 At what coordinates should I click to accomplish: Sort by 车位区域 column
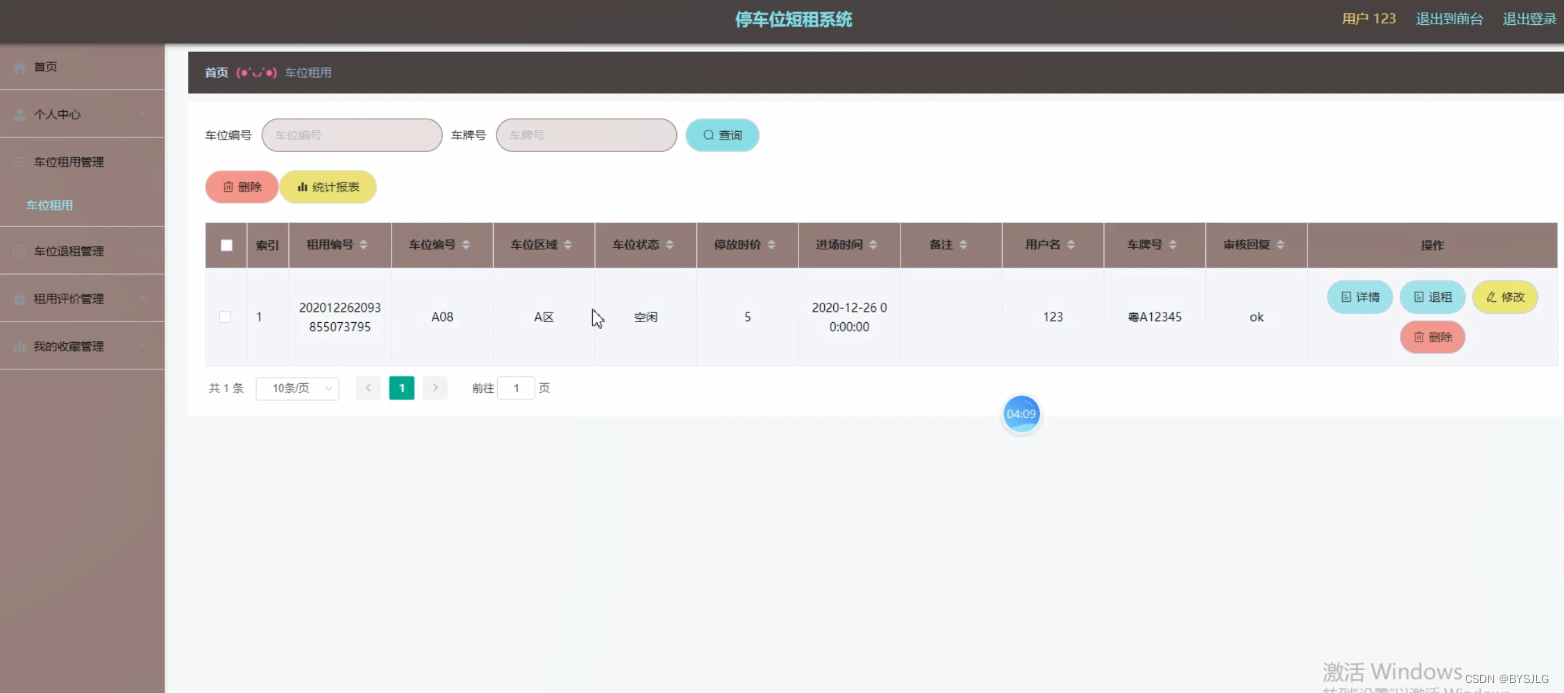point(568,245)
